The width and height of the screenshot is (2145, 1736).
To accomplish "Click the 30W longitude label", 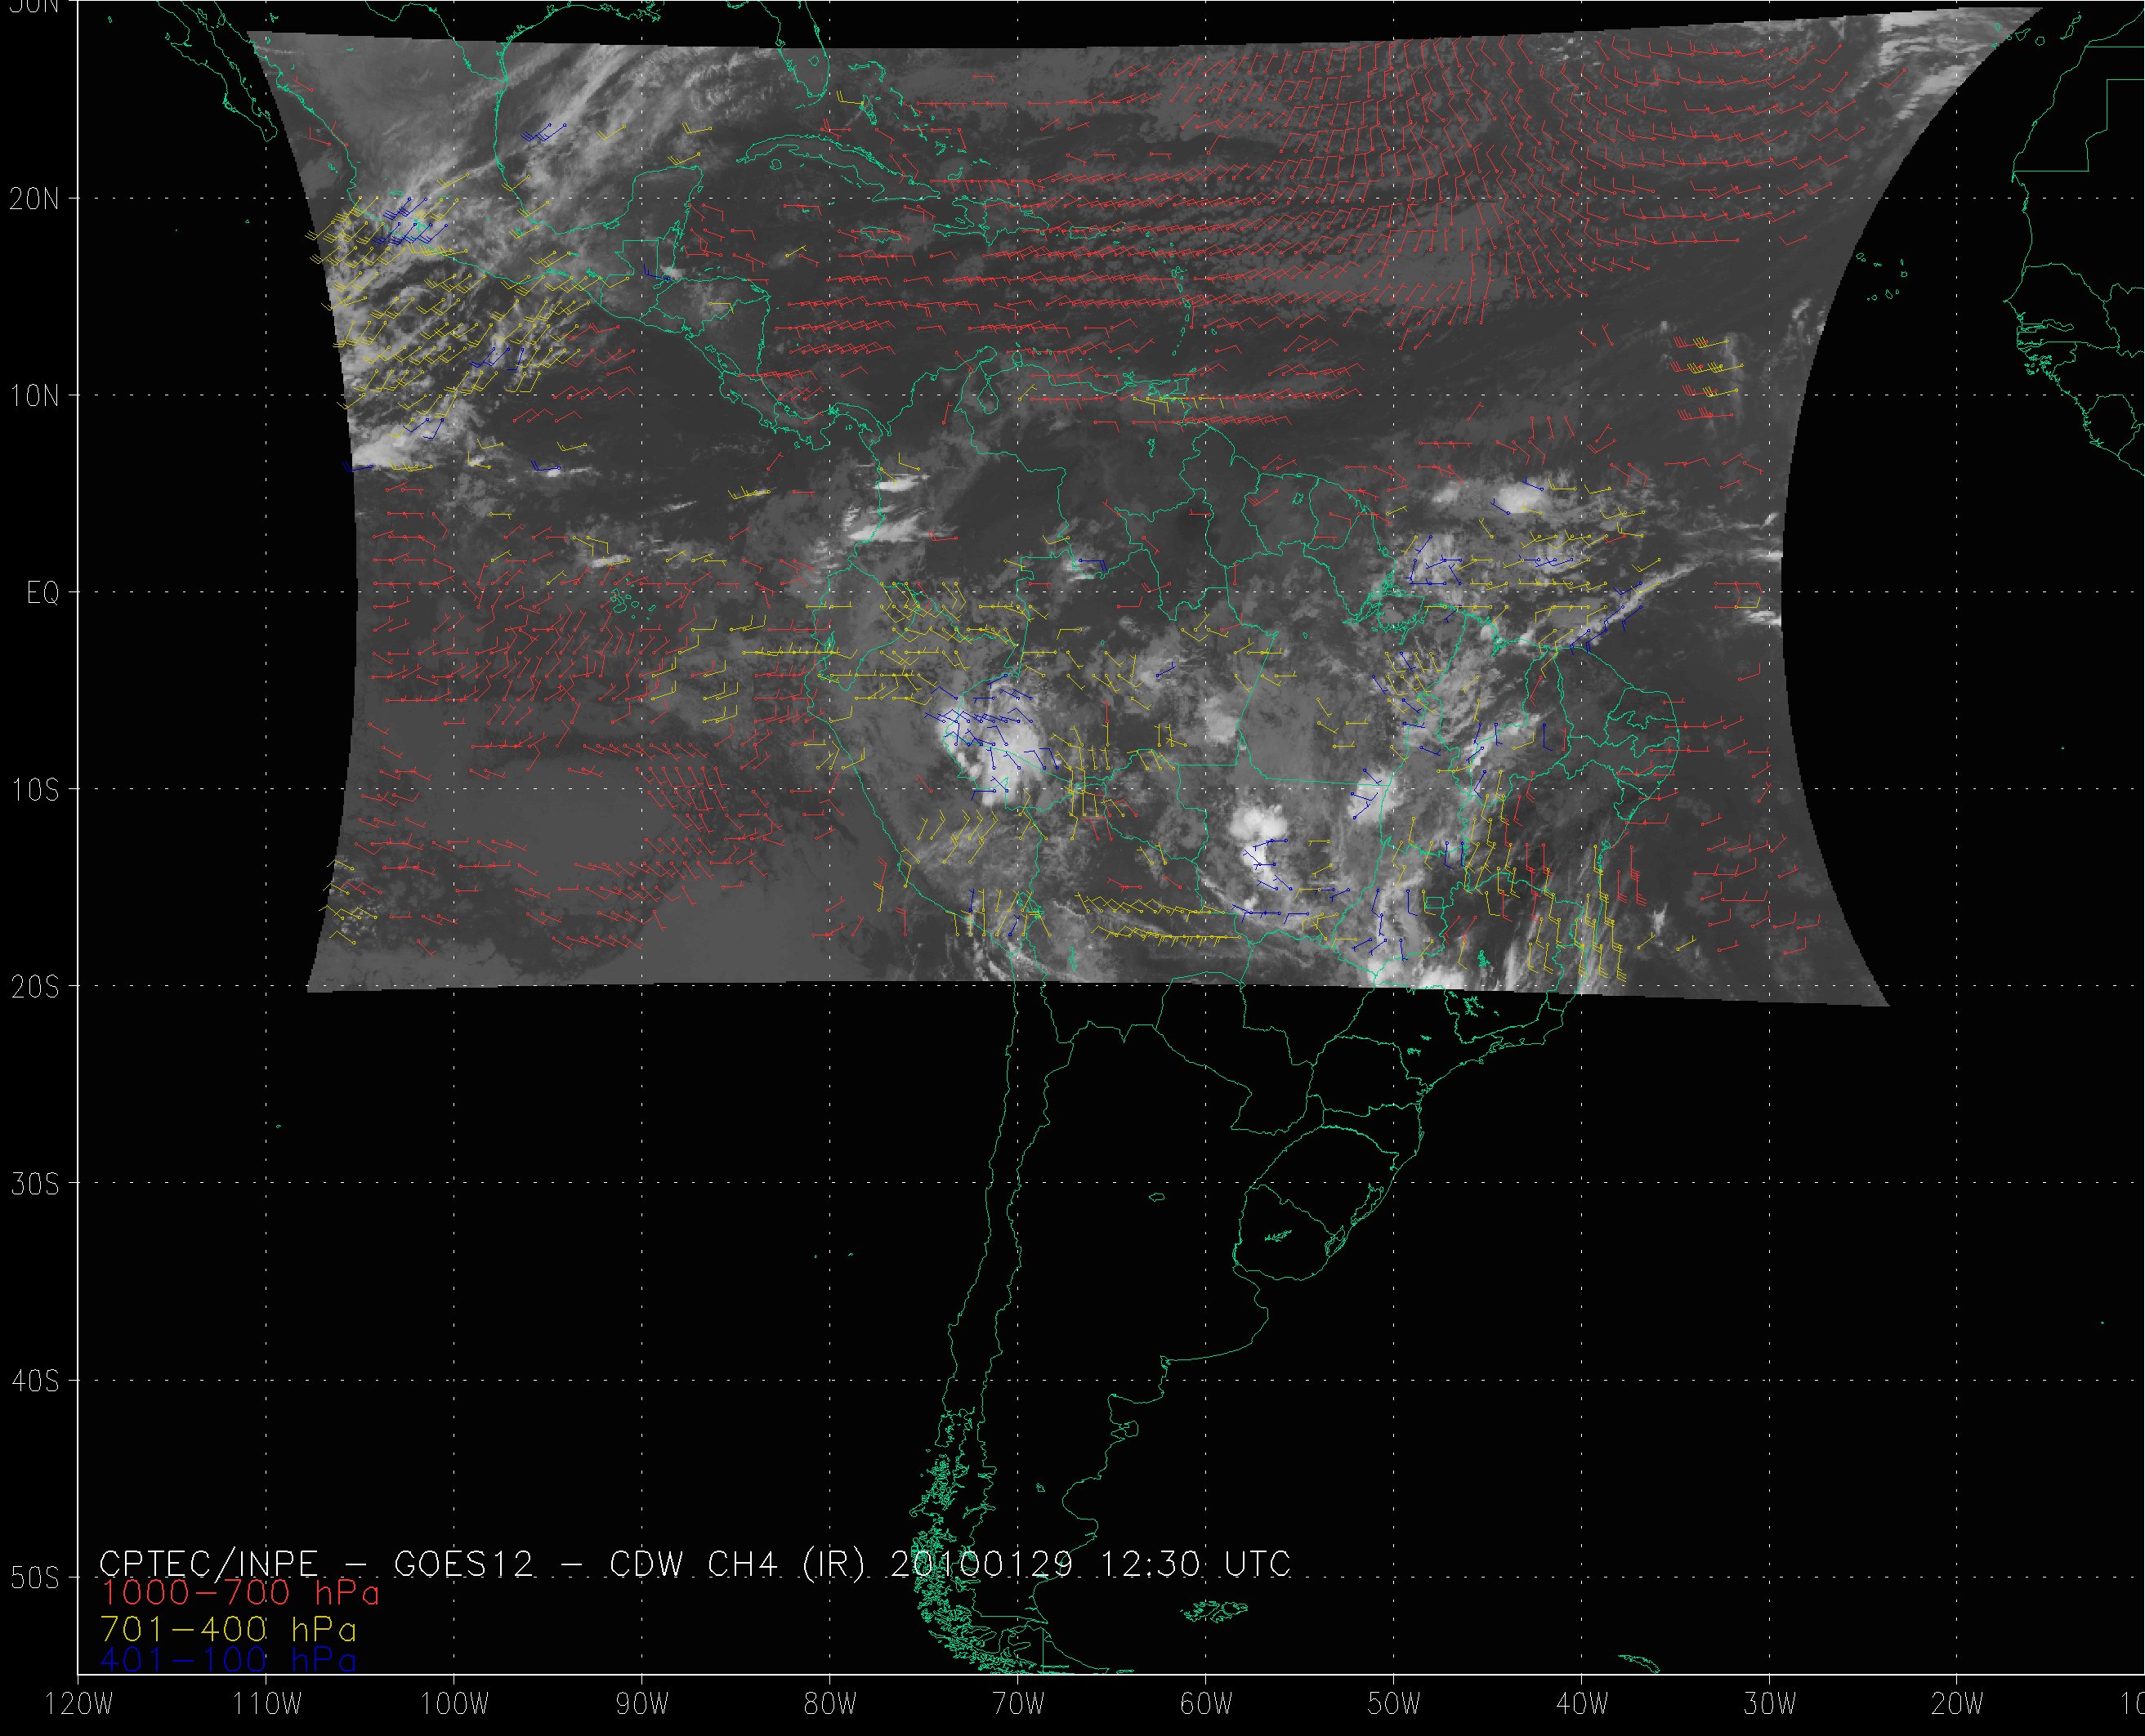I will point(1770,1705).
